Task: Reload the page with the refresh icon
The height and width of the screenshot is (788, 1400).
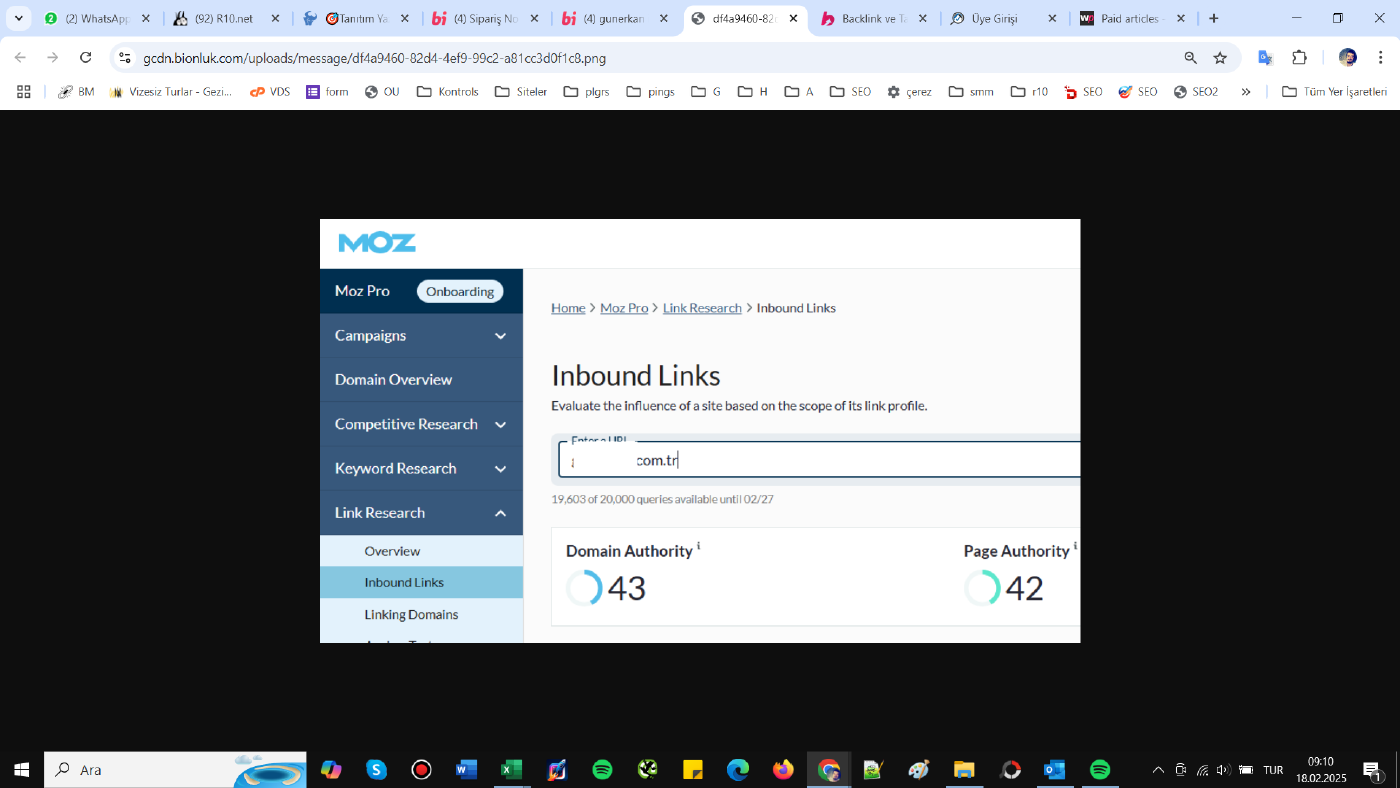Action: tap(86, 58)
